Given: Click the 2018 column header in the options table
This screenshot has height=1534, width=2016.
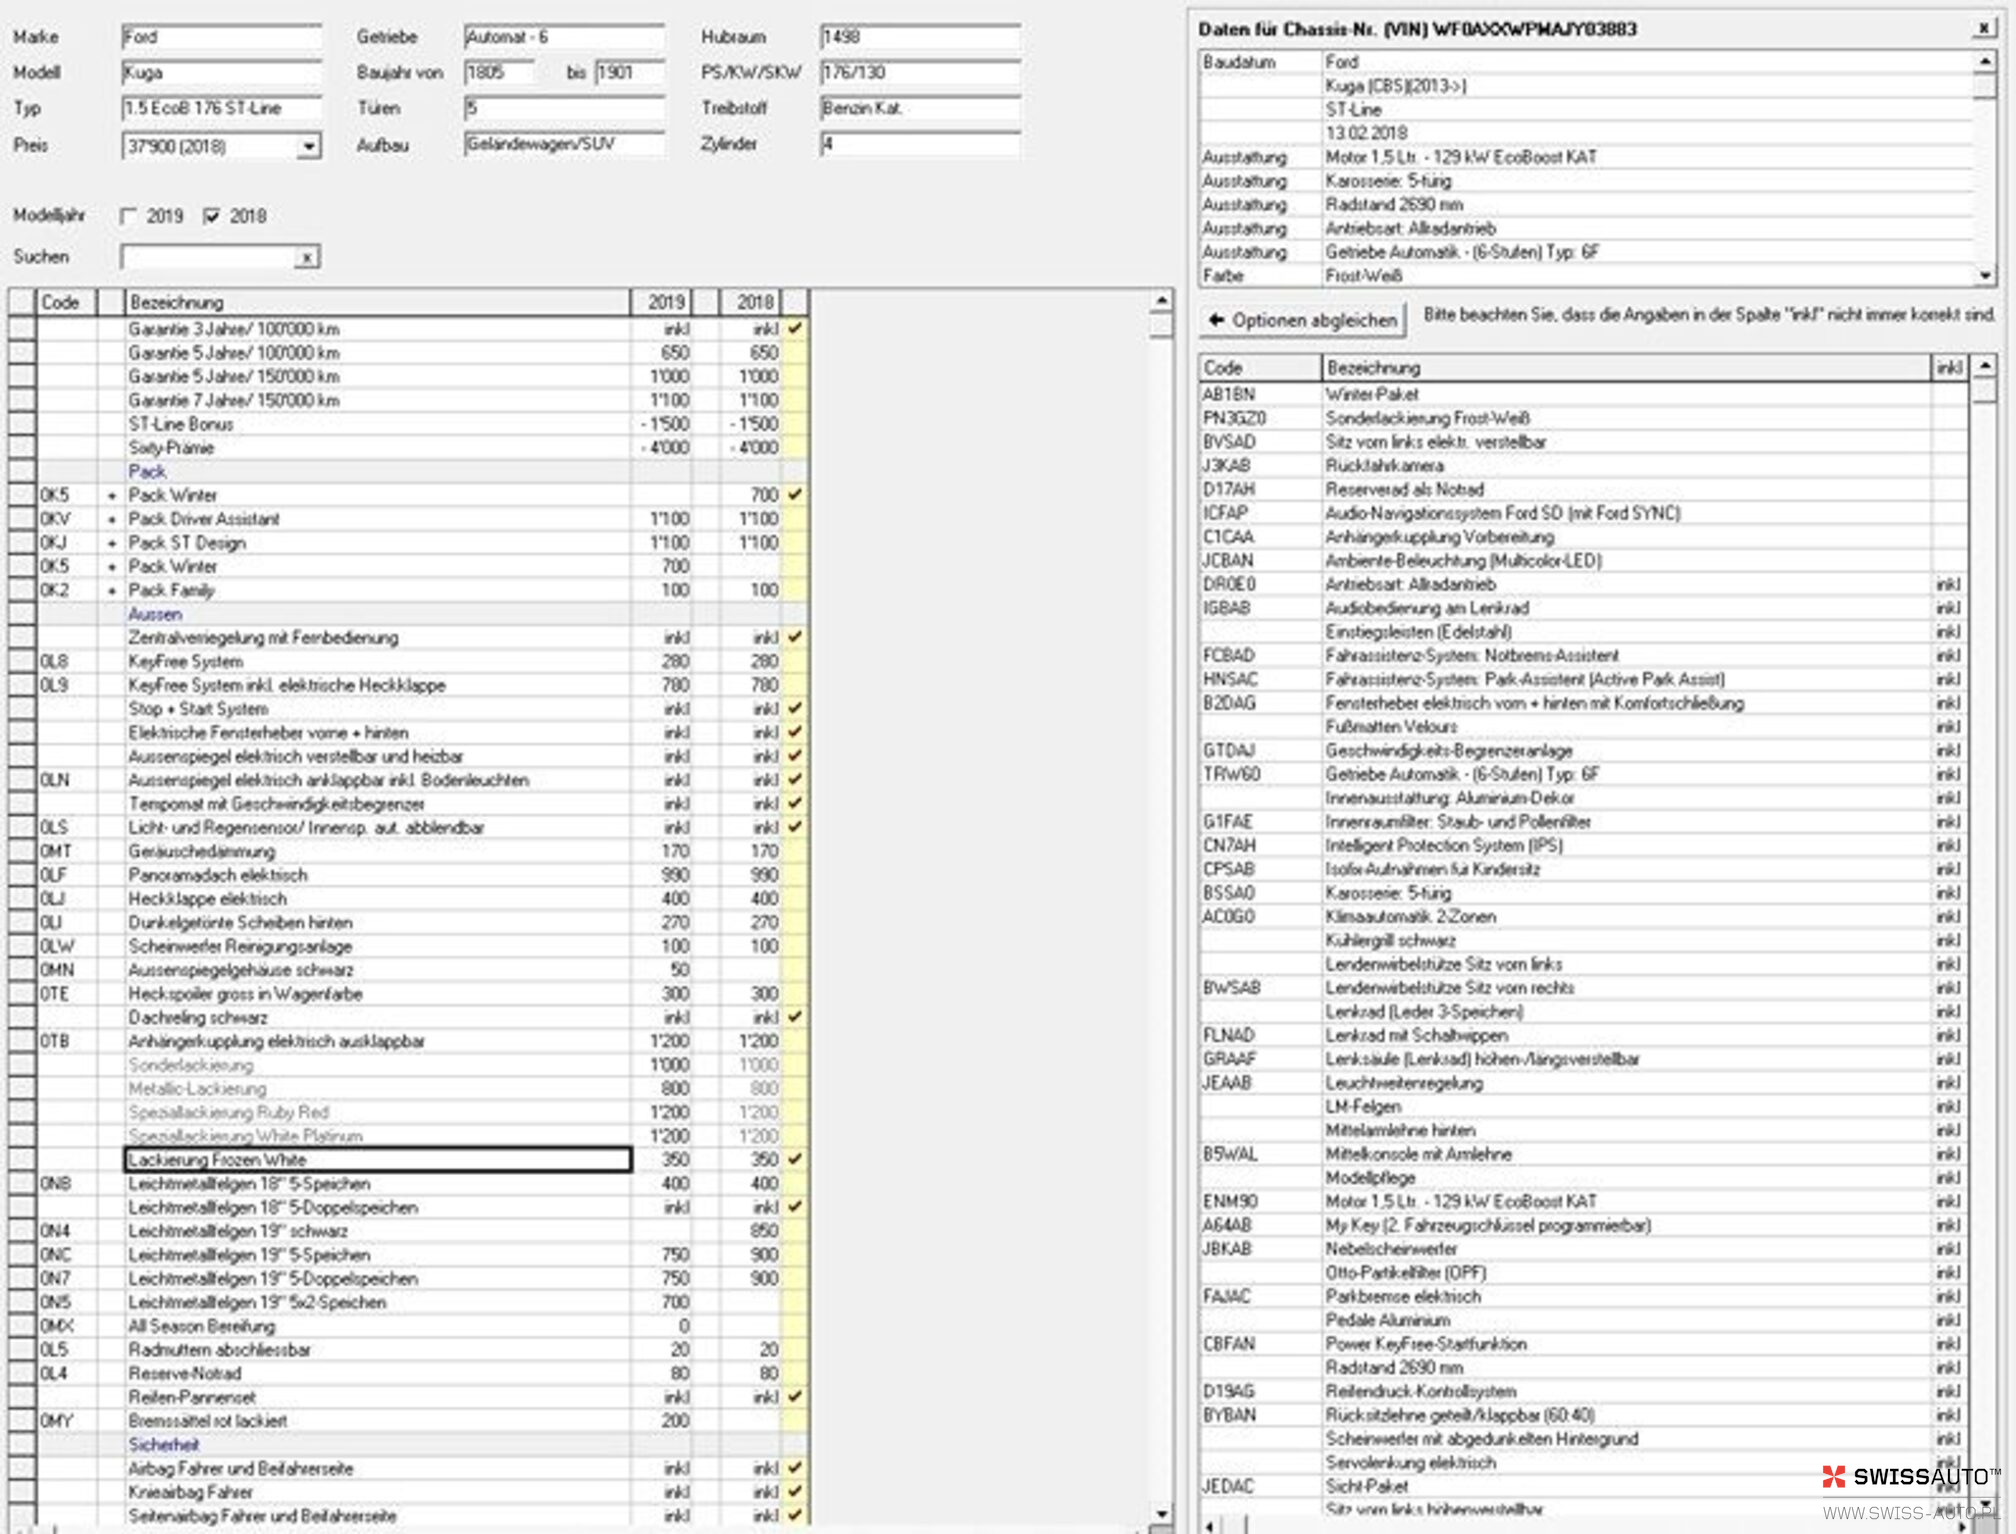Looking at the screenshot, I should point(750,302).
